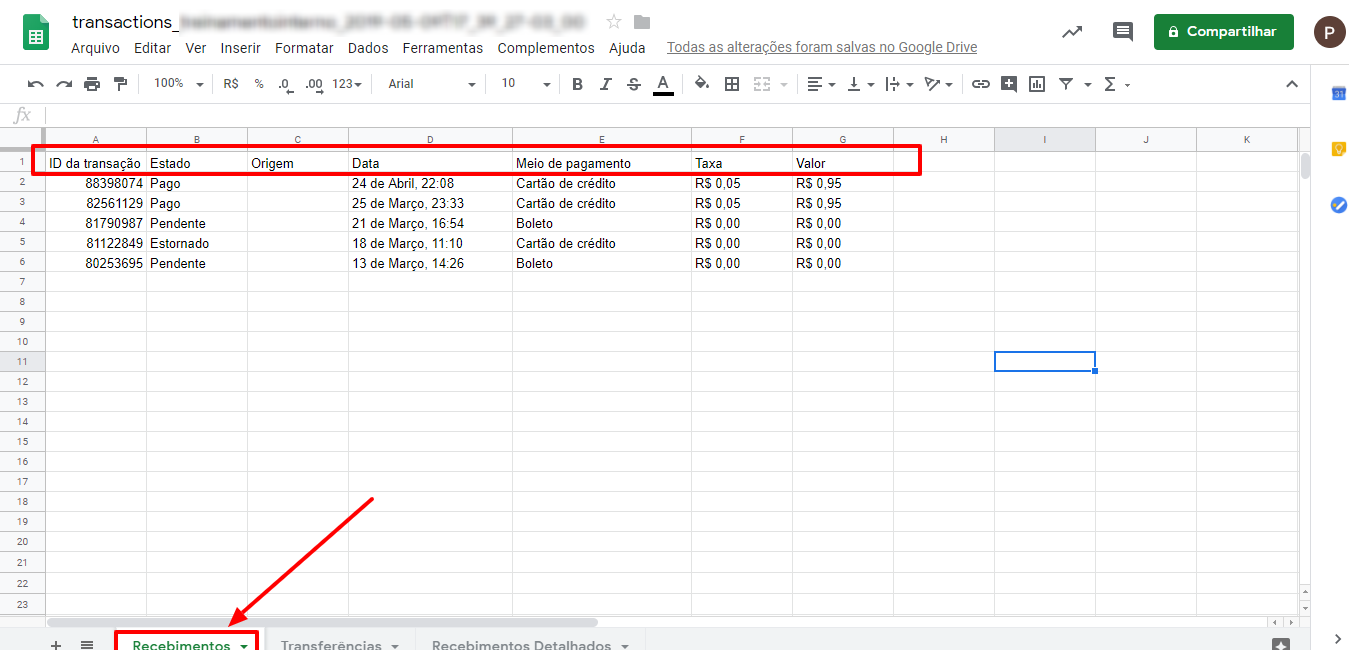
Task: Toggle strikethrough formatting
Action: click(x=633, y=84)
